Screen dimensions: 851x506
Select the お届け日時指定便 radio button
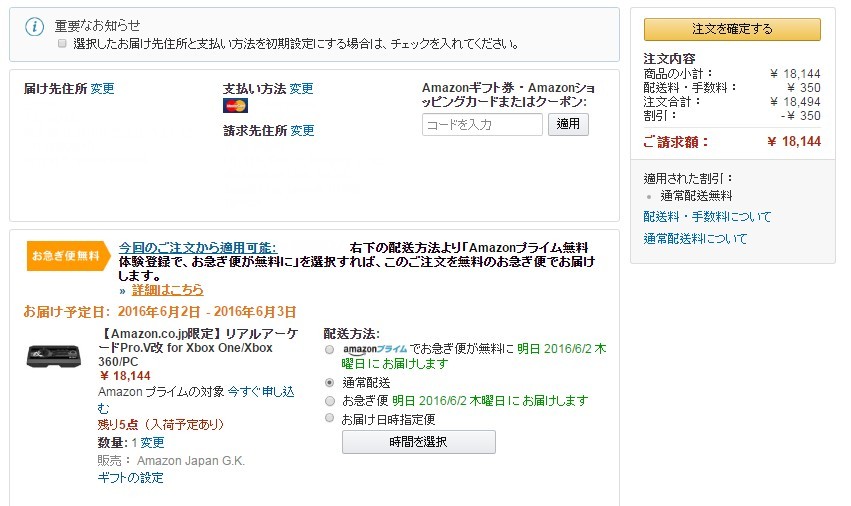(330, 419)
